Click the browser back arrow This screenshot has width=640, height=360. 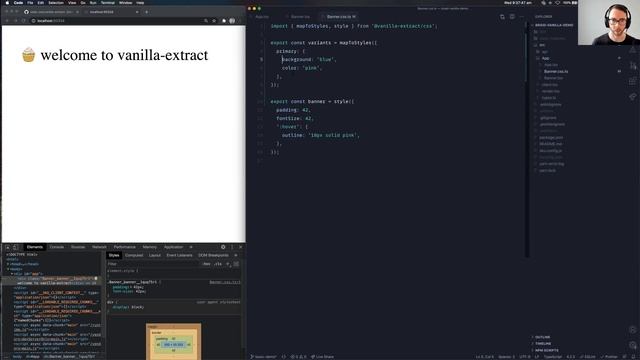(7, 20)
